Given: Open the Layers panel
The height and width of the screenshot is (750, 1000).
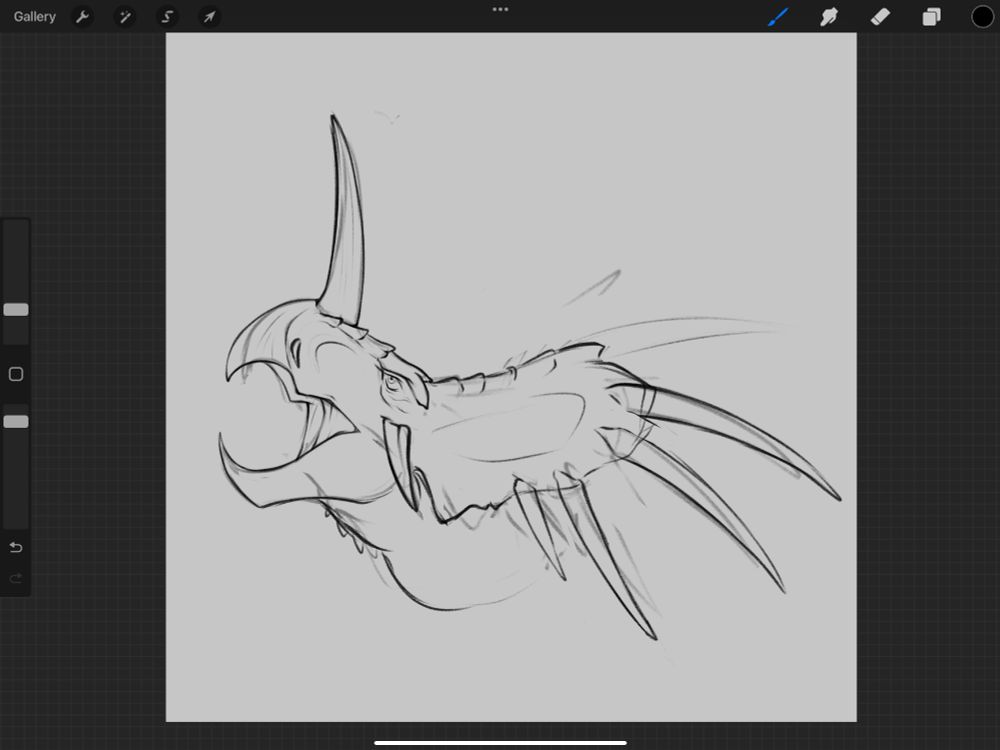Looking at the screenshot, I should coord(931,17).
